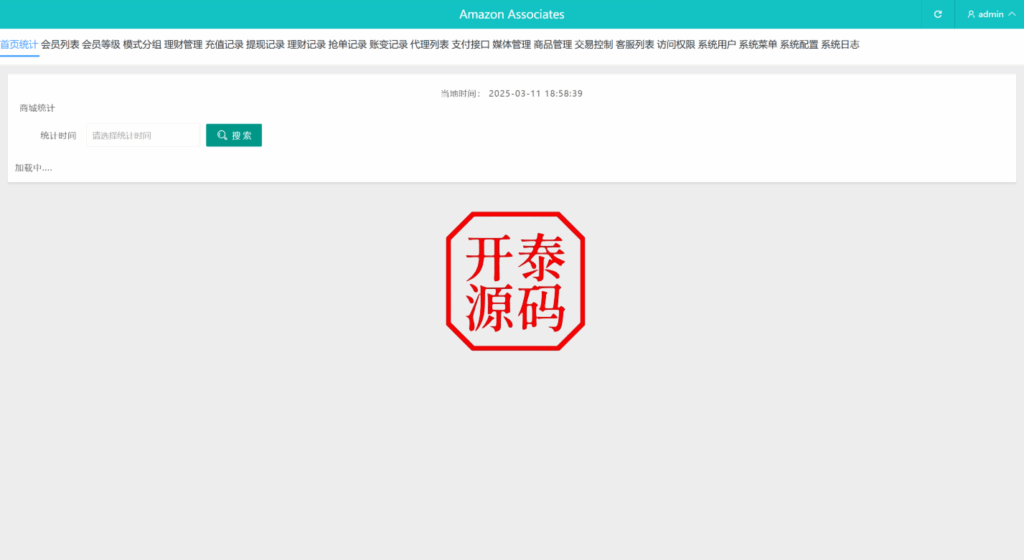This screenshot has height=560, width=1024.
Task: Open 交易控制 page
Action: tap(594, 44)
